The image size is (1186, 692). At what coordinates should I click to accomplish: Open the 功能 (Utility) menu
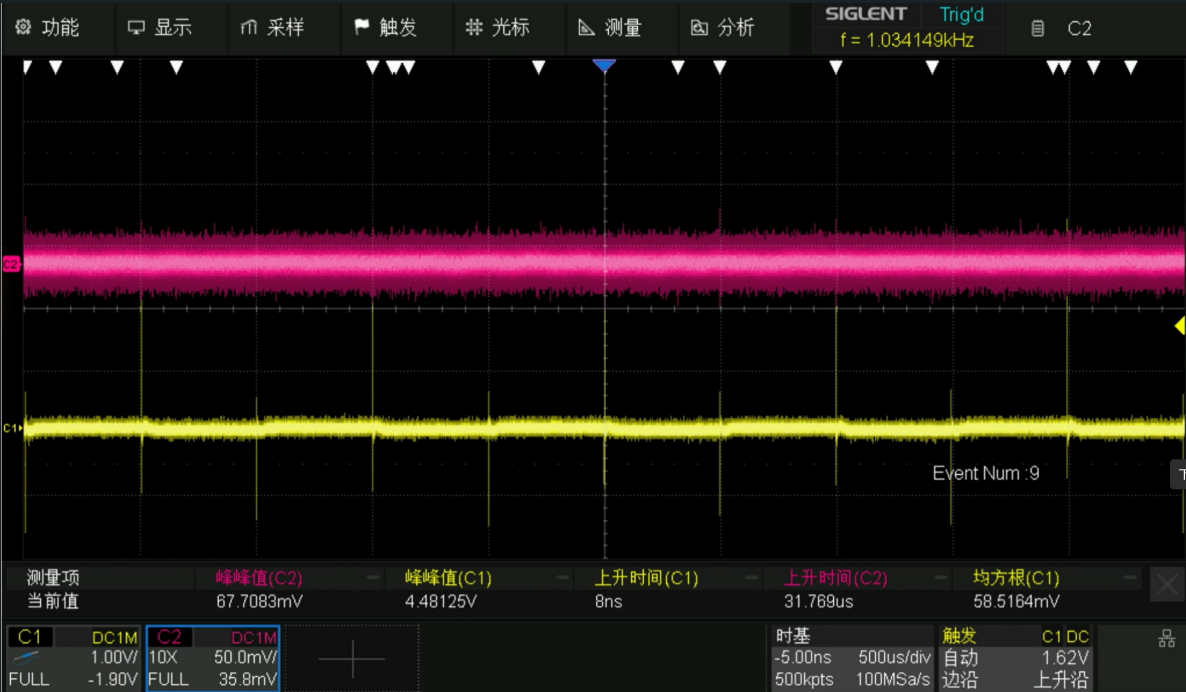[48, 28]
